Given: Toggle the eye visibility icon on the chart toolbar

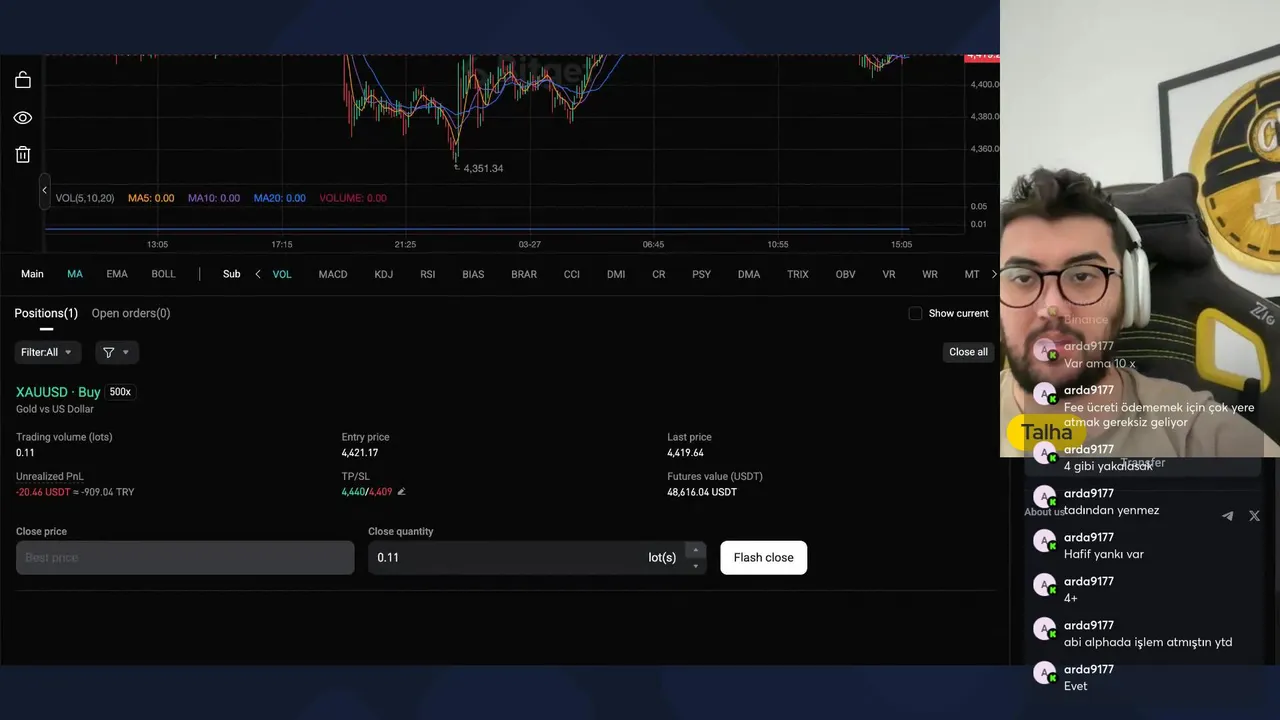Looking at the screenshot, I should coord(23,118).
